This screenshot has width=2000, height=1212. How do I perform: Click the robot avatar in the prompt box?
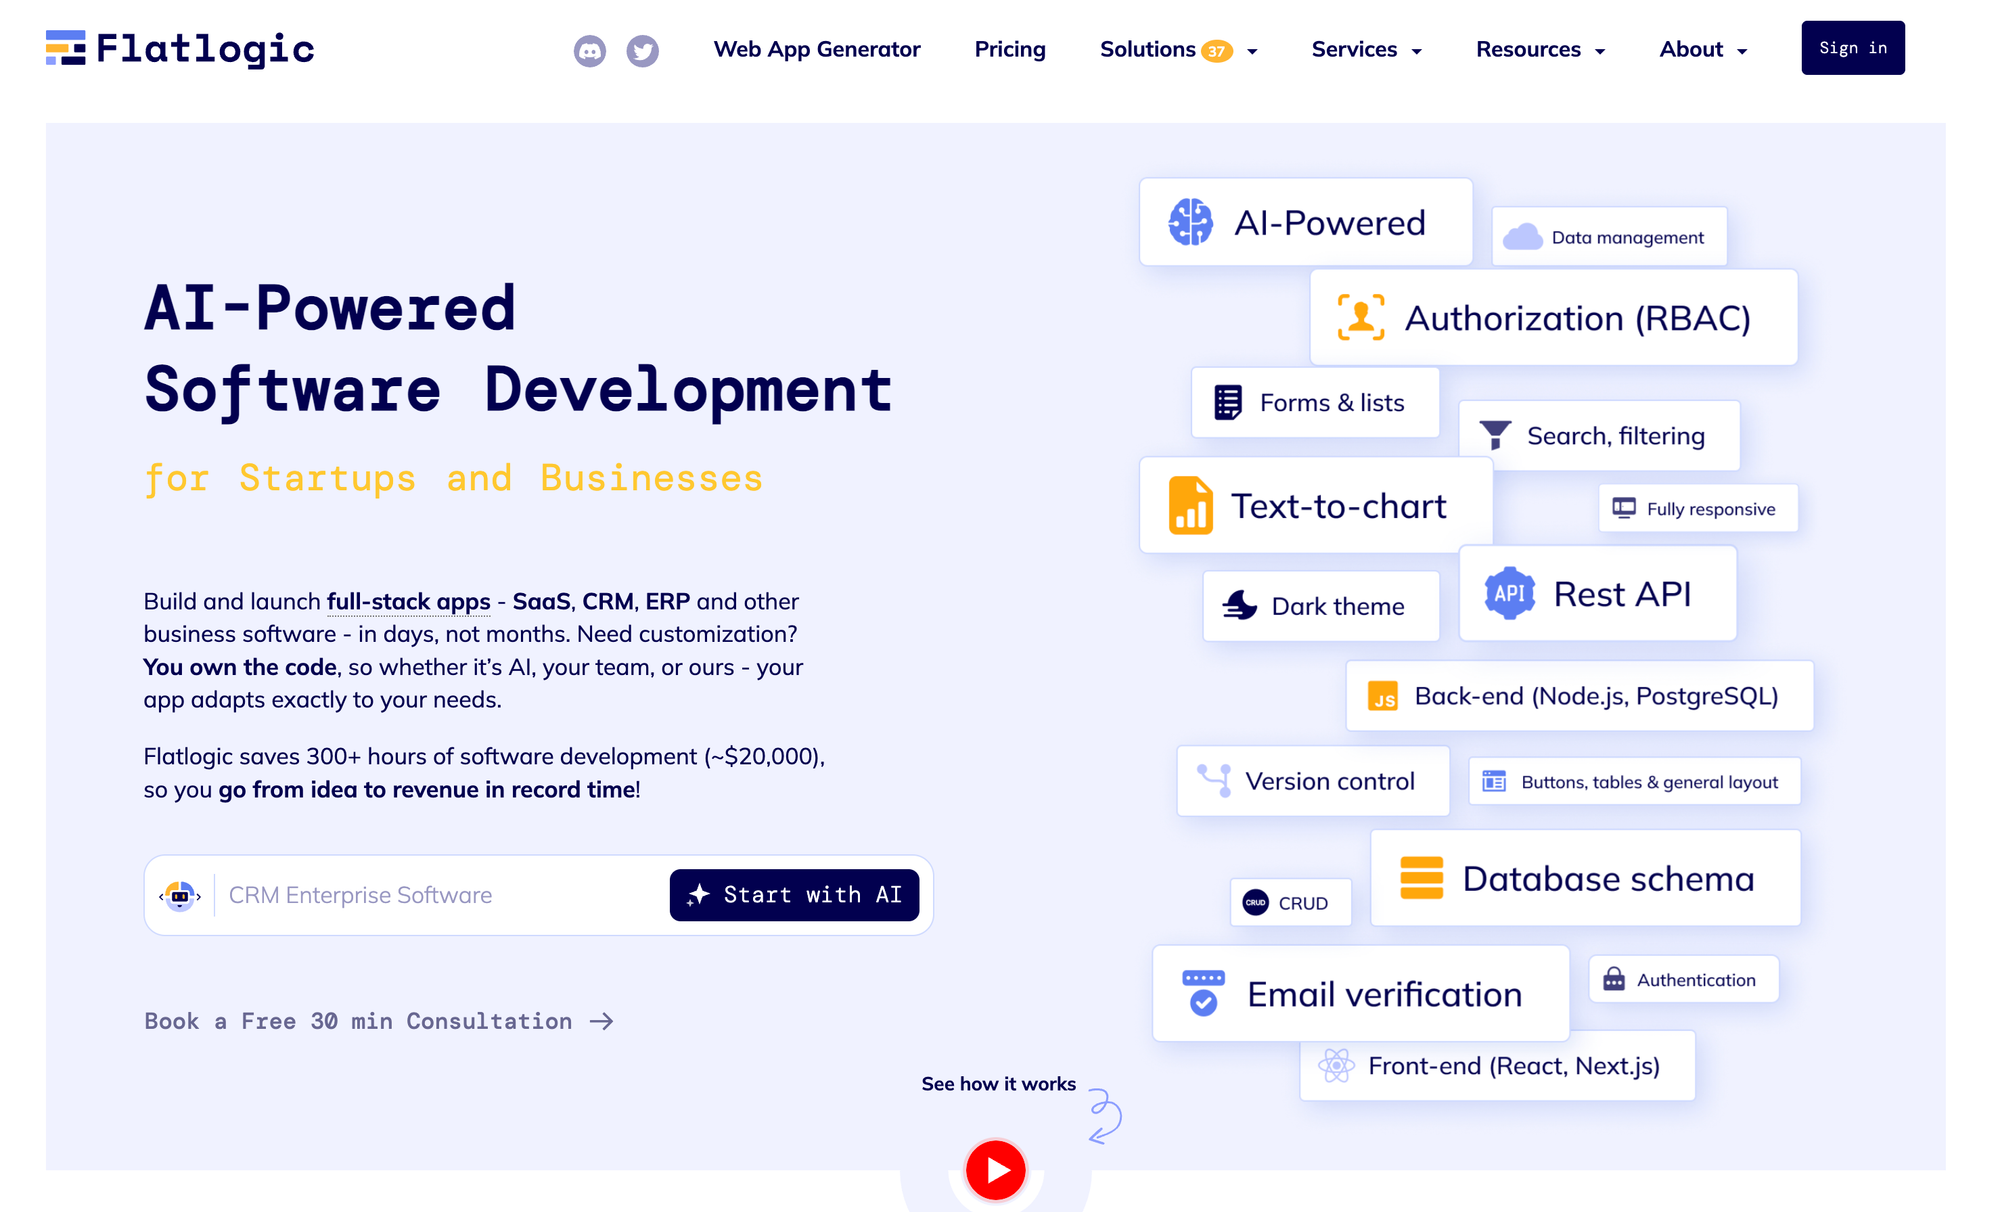(x=180, y=895)
